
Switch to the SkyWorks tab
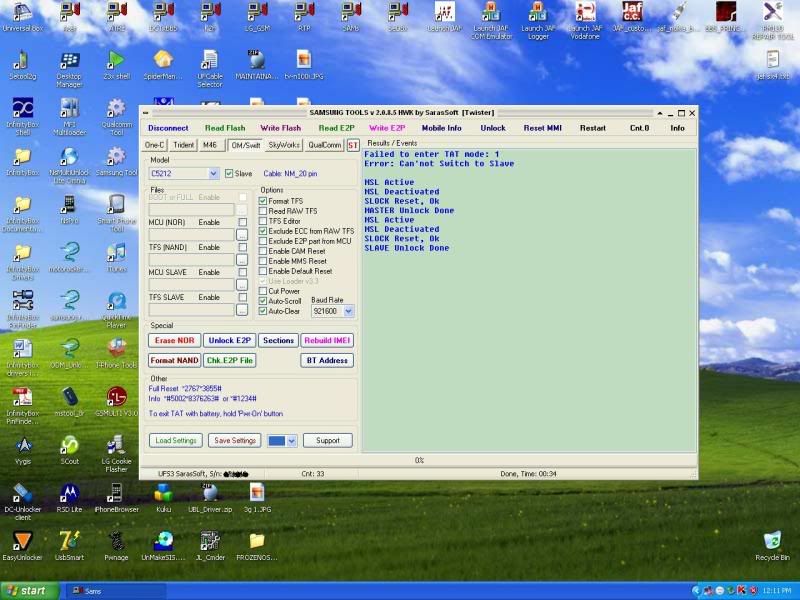pyautogui.click(x=284, y=145)
